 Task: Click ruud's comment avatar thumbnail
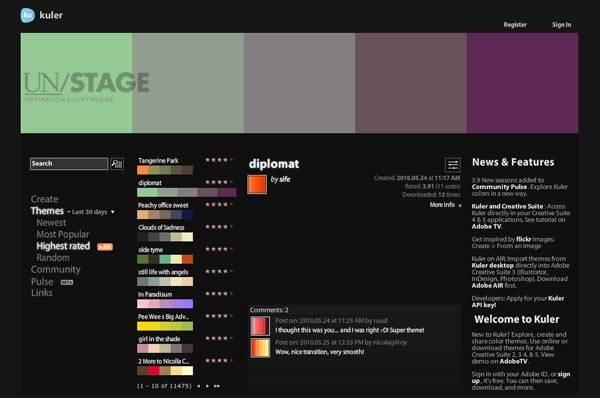click(x=260, y=326)
